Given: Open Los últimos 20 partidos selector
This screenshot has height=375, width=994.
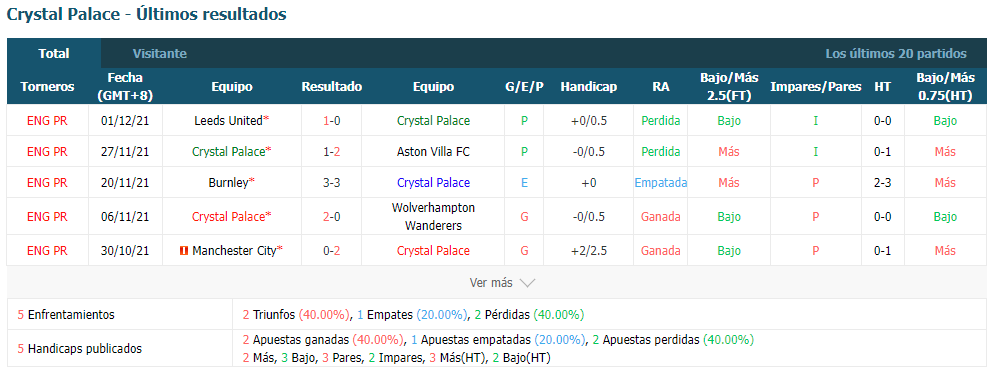Looking at the screenshot, I should (896, 54).
